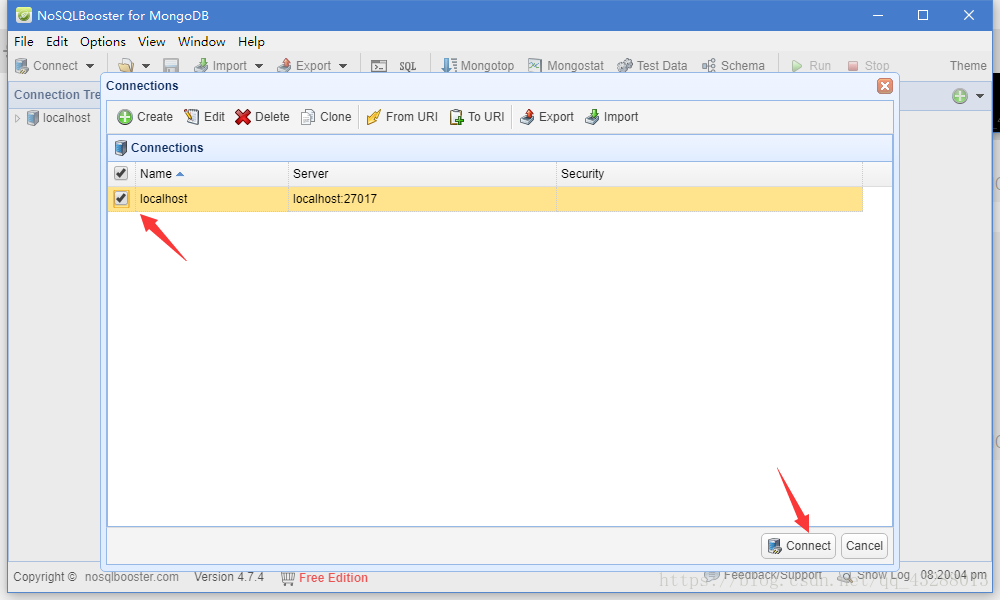Image resolution: width=1000 pixels, height=600 pixels.
Task: Open the SQL query icon
Action: click(x=408, y=66)
